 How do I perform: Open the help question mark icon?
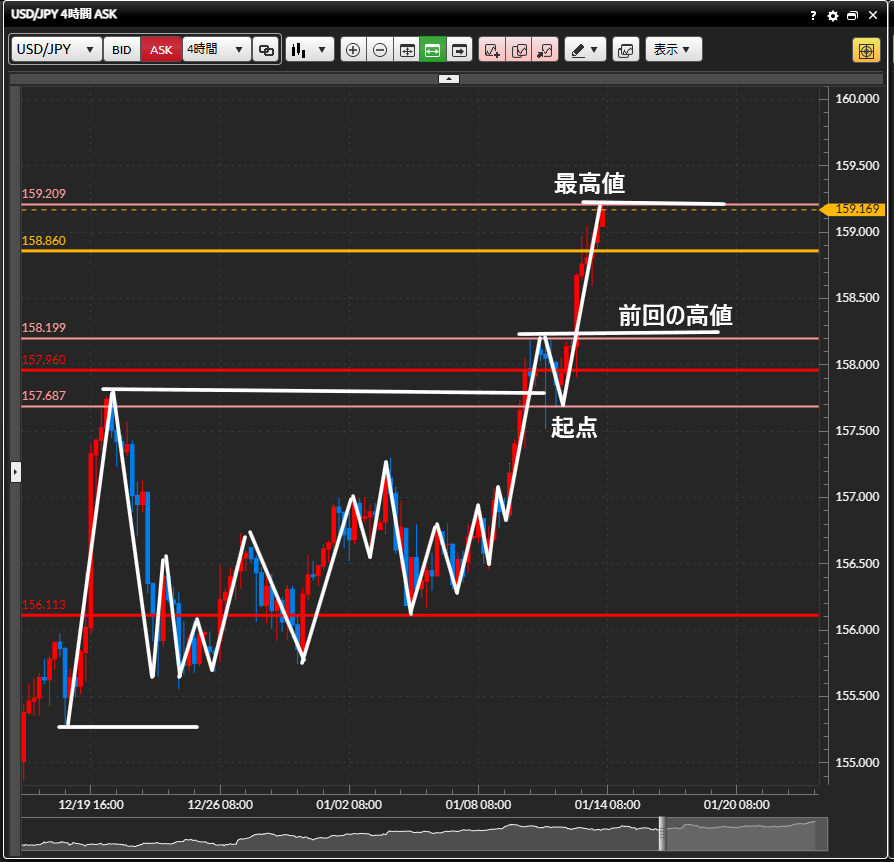(x=813, y=16)
